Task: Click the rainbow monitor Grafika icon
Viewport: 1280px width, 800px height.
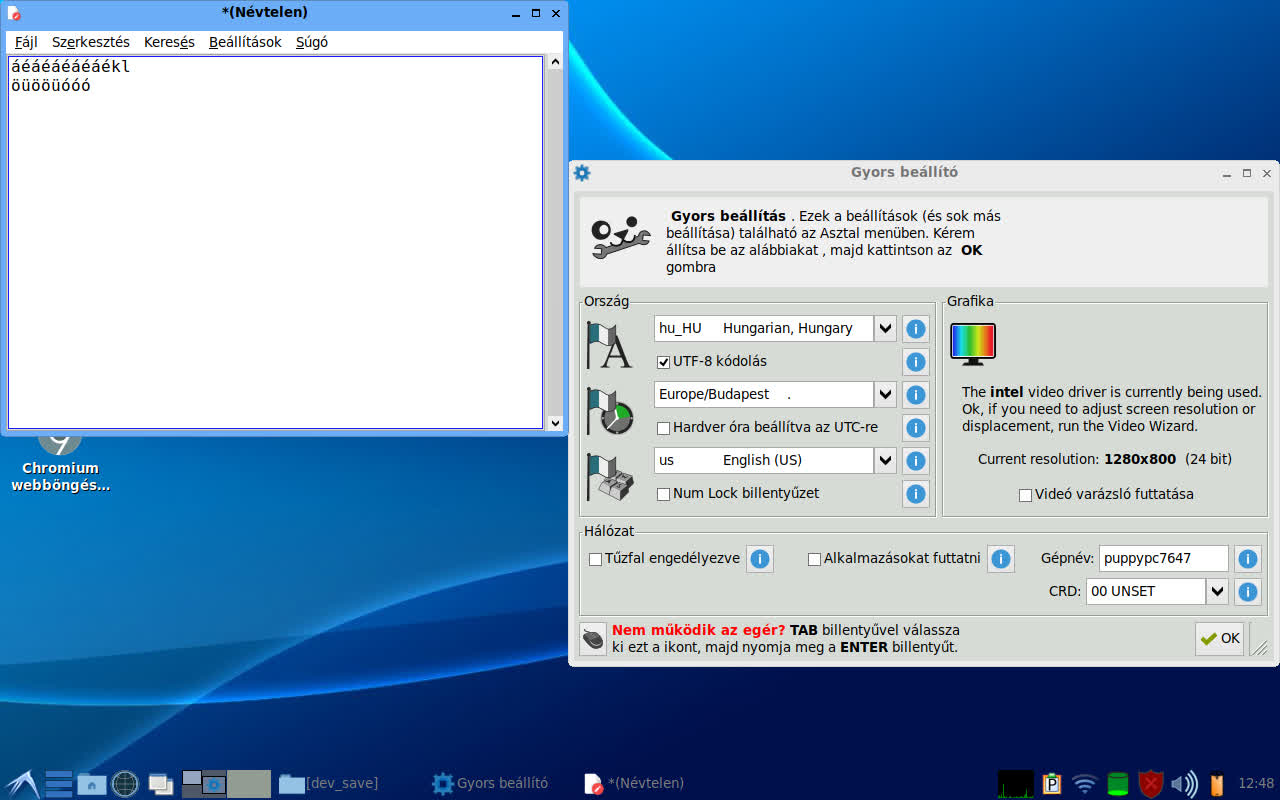Action: [973, 344]
